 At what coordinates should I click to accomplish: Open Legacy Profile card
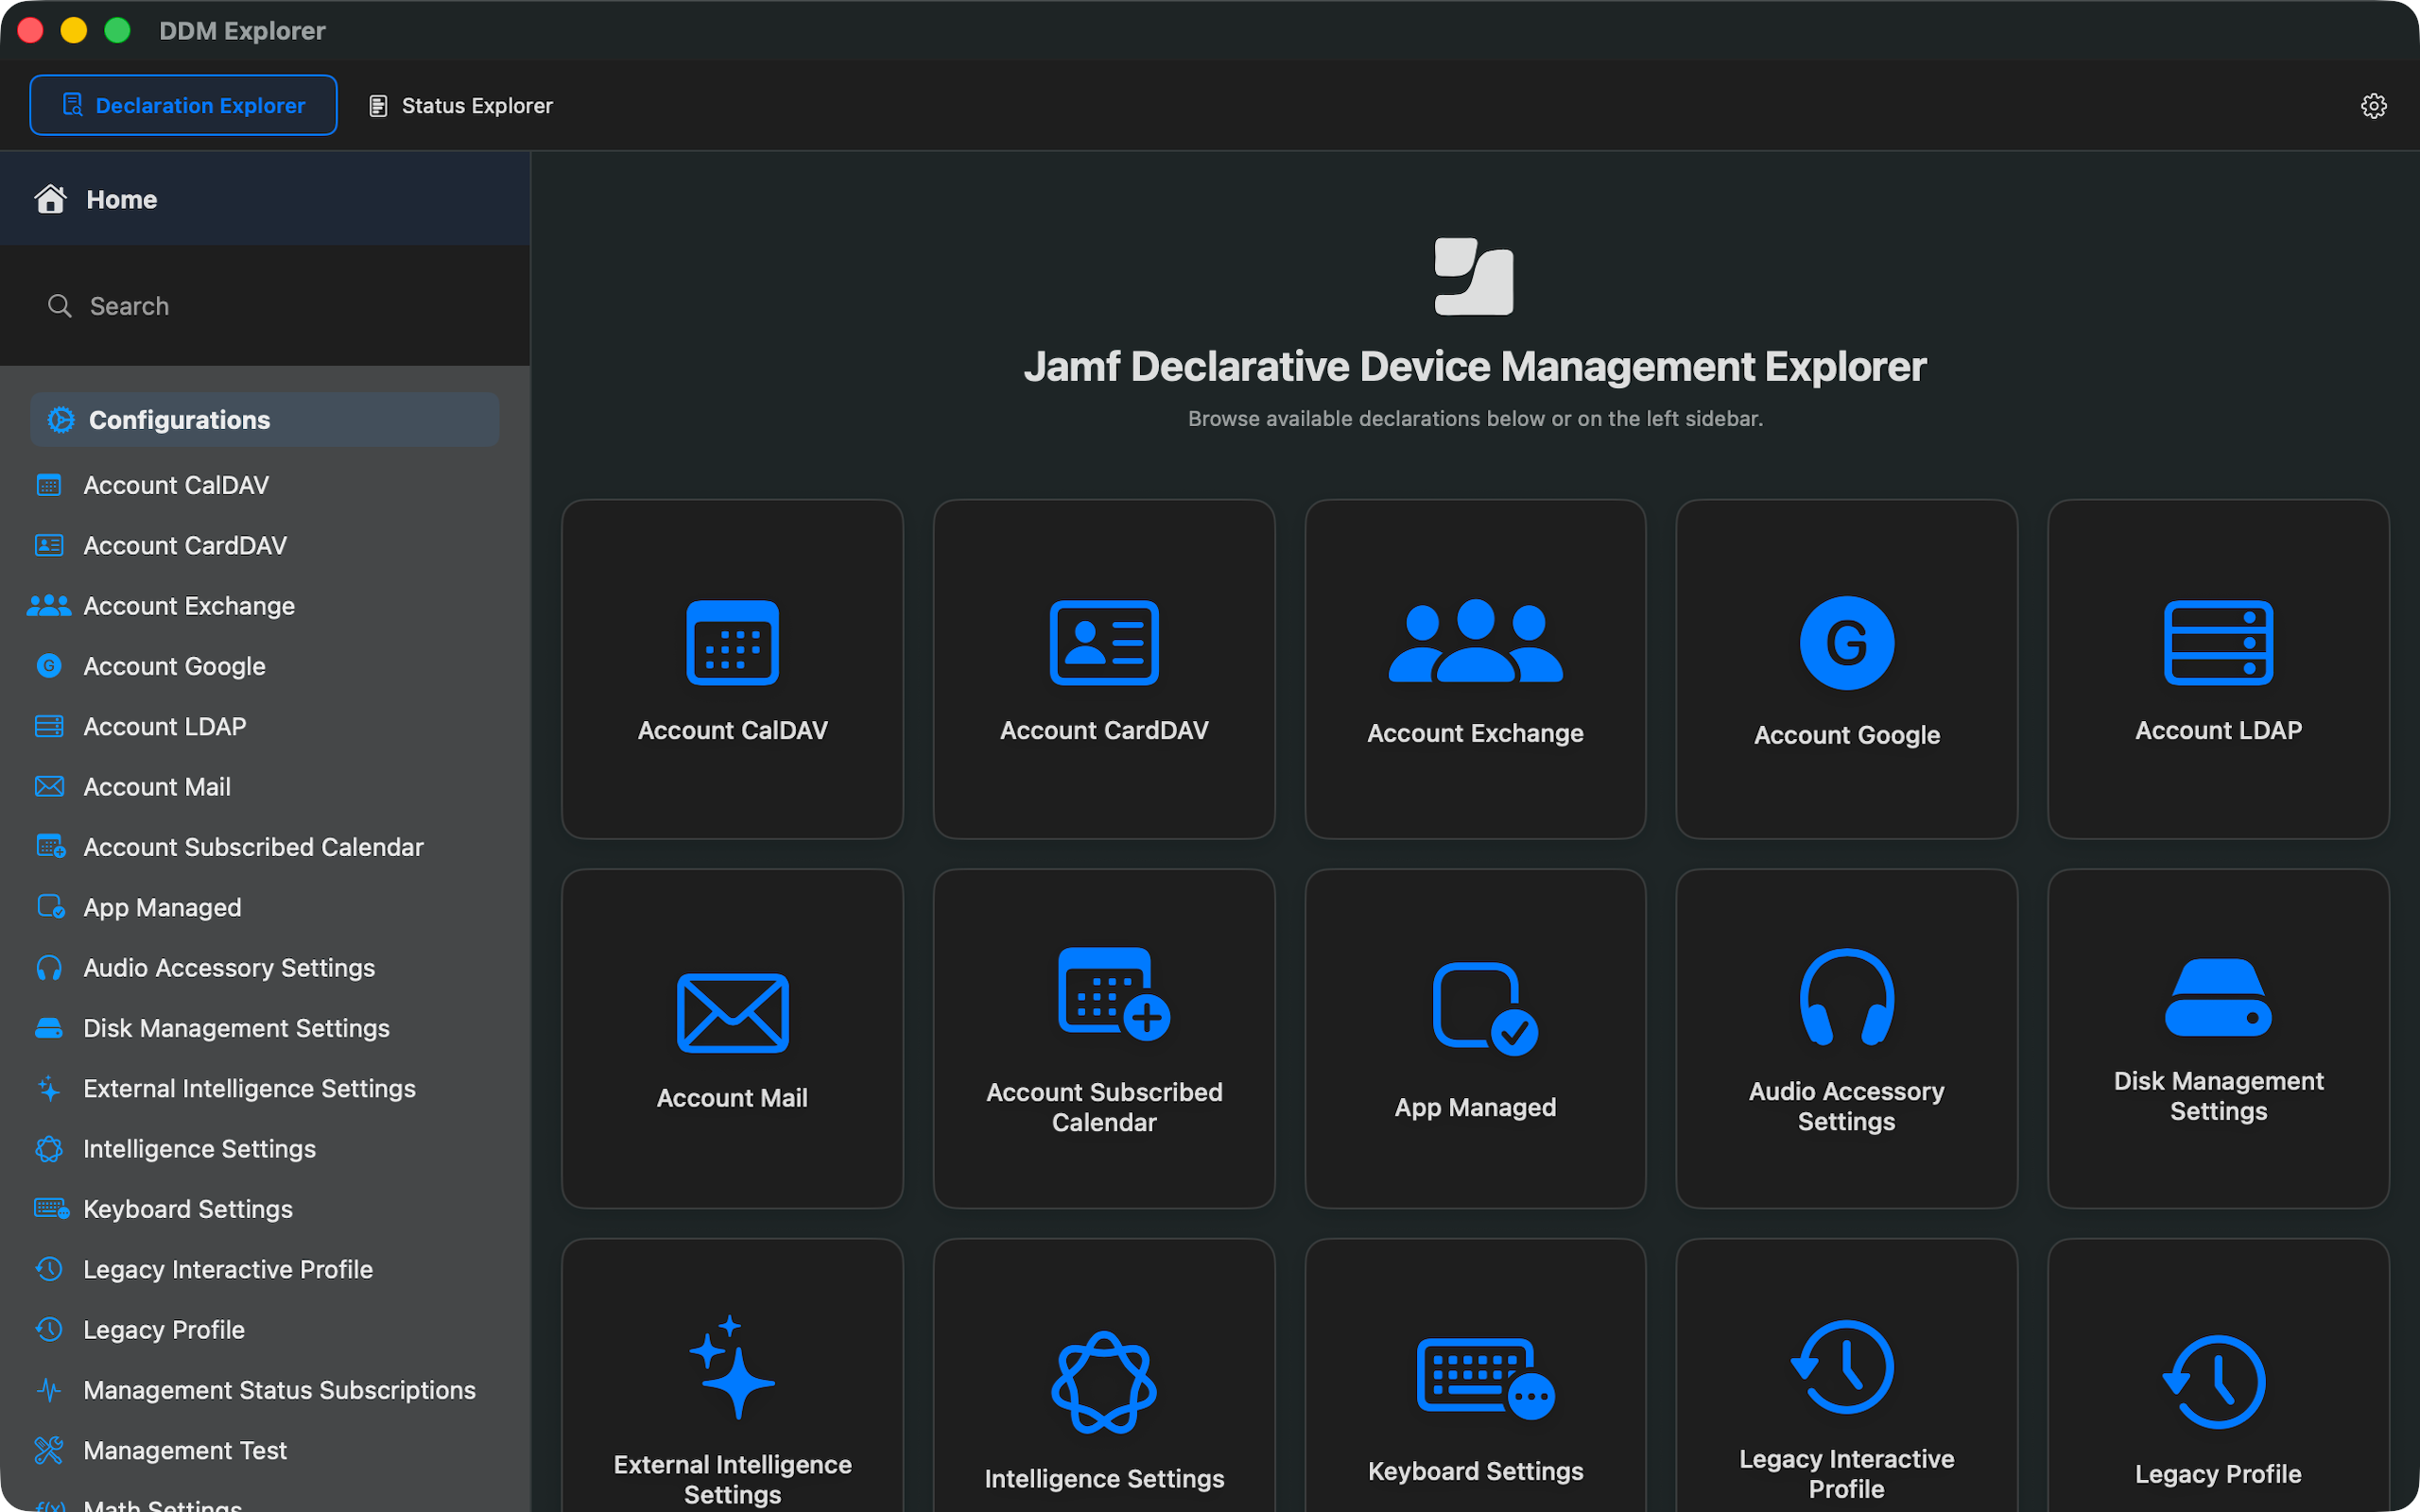pyautogui.click(x=2218, y=1375)
